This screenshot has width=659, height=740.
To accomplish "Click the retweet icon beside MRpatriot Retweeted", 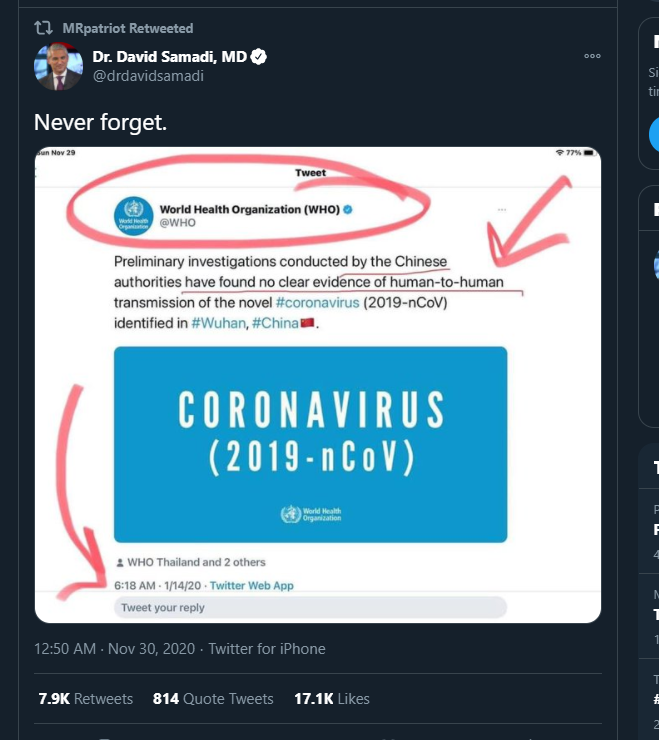I will 44,28.
